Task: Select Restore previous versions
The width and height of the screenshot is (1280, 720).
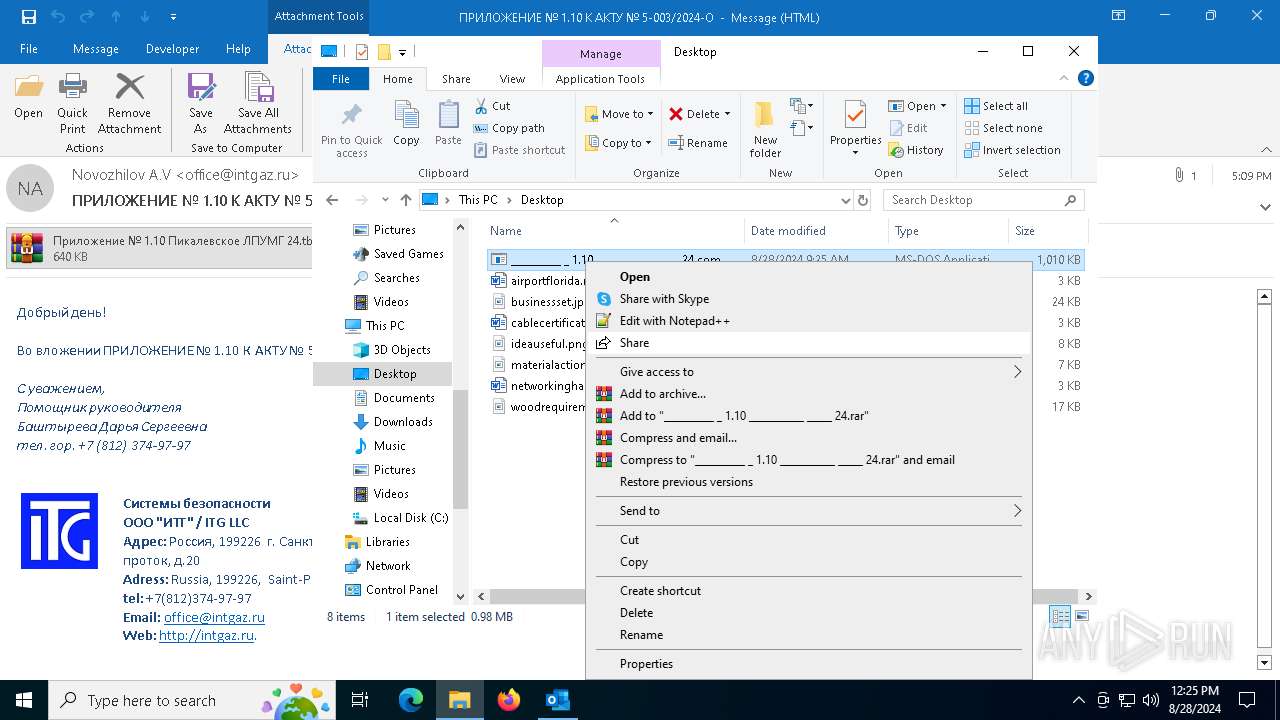Action: point(809,482)
